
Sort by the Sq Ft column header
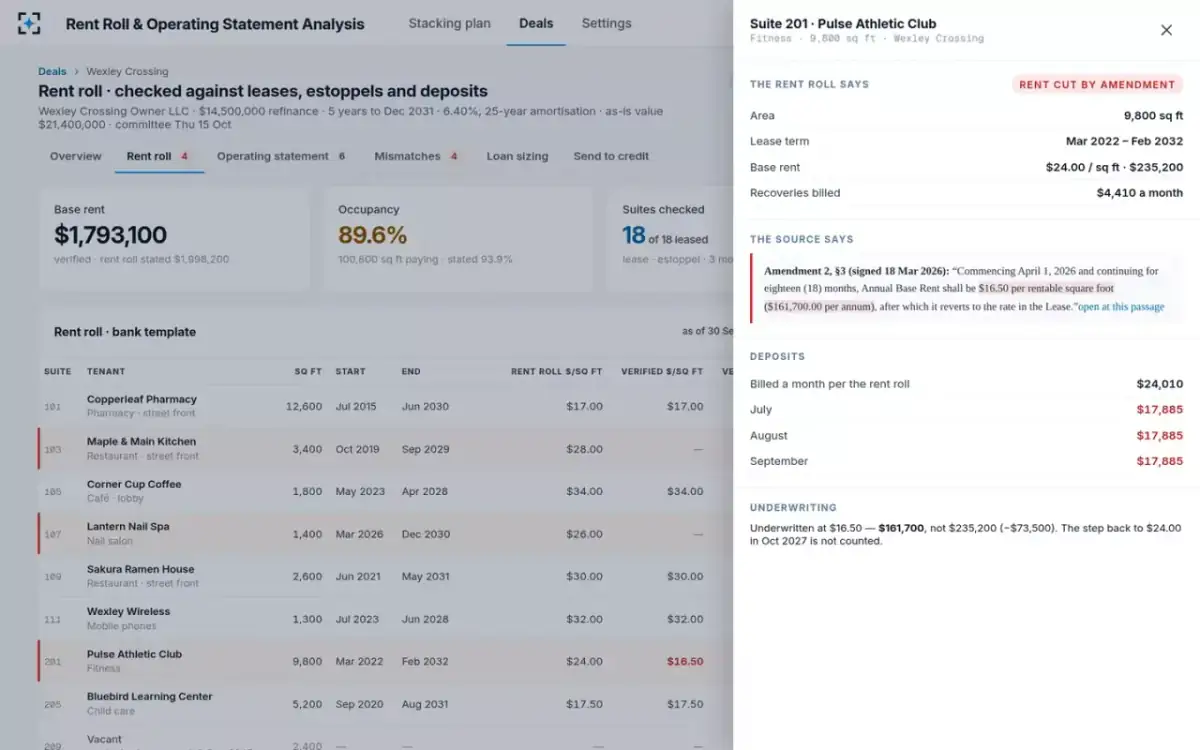tap(308, 371)
